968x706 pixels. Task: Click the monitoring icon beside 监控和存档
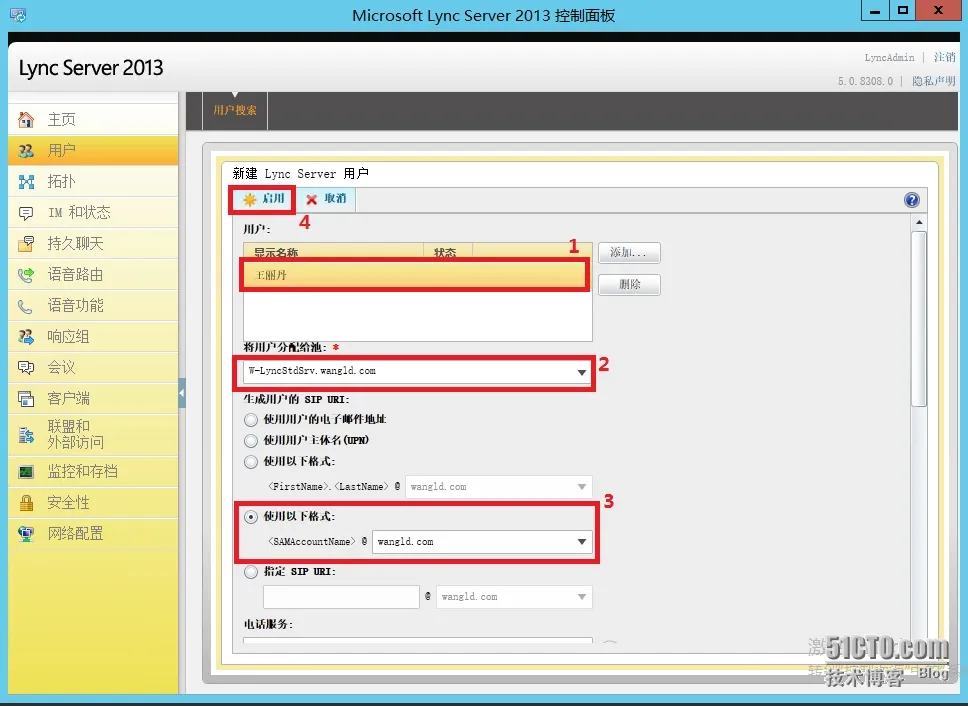point(26,471)
